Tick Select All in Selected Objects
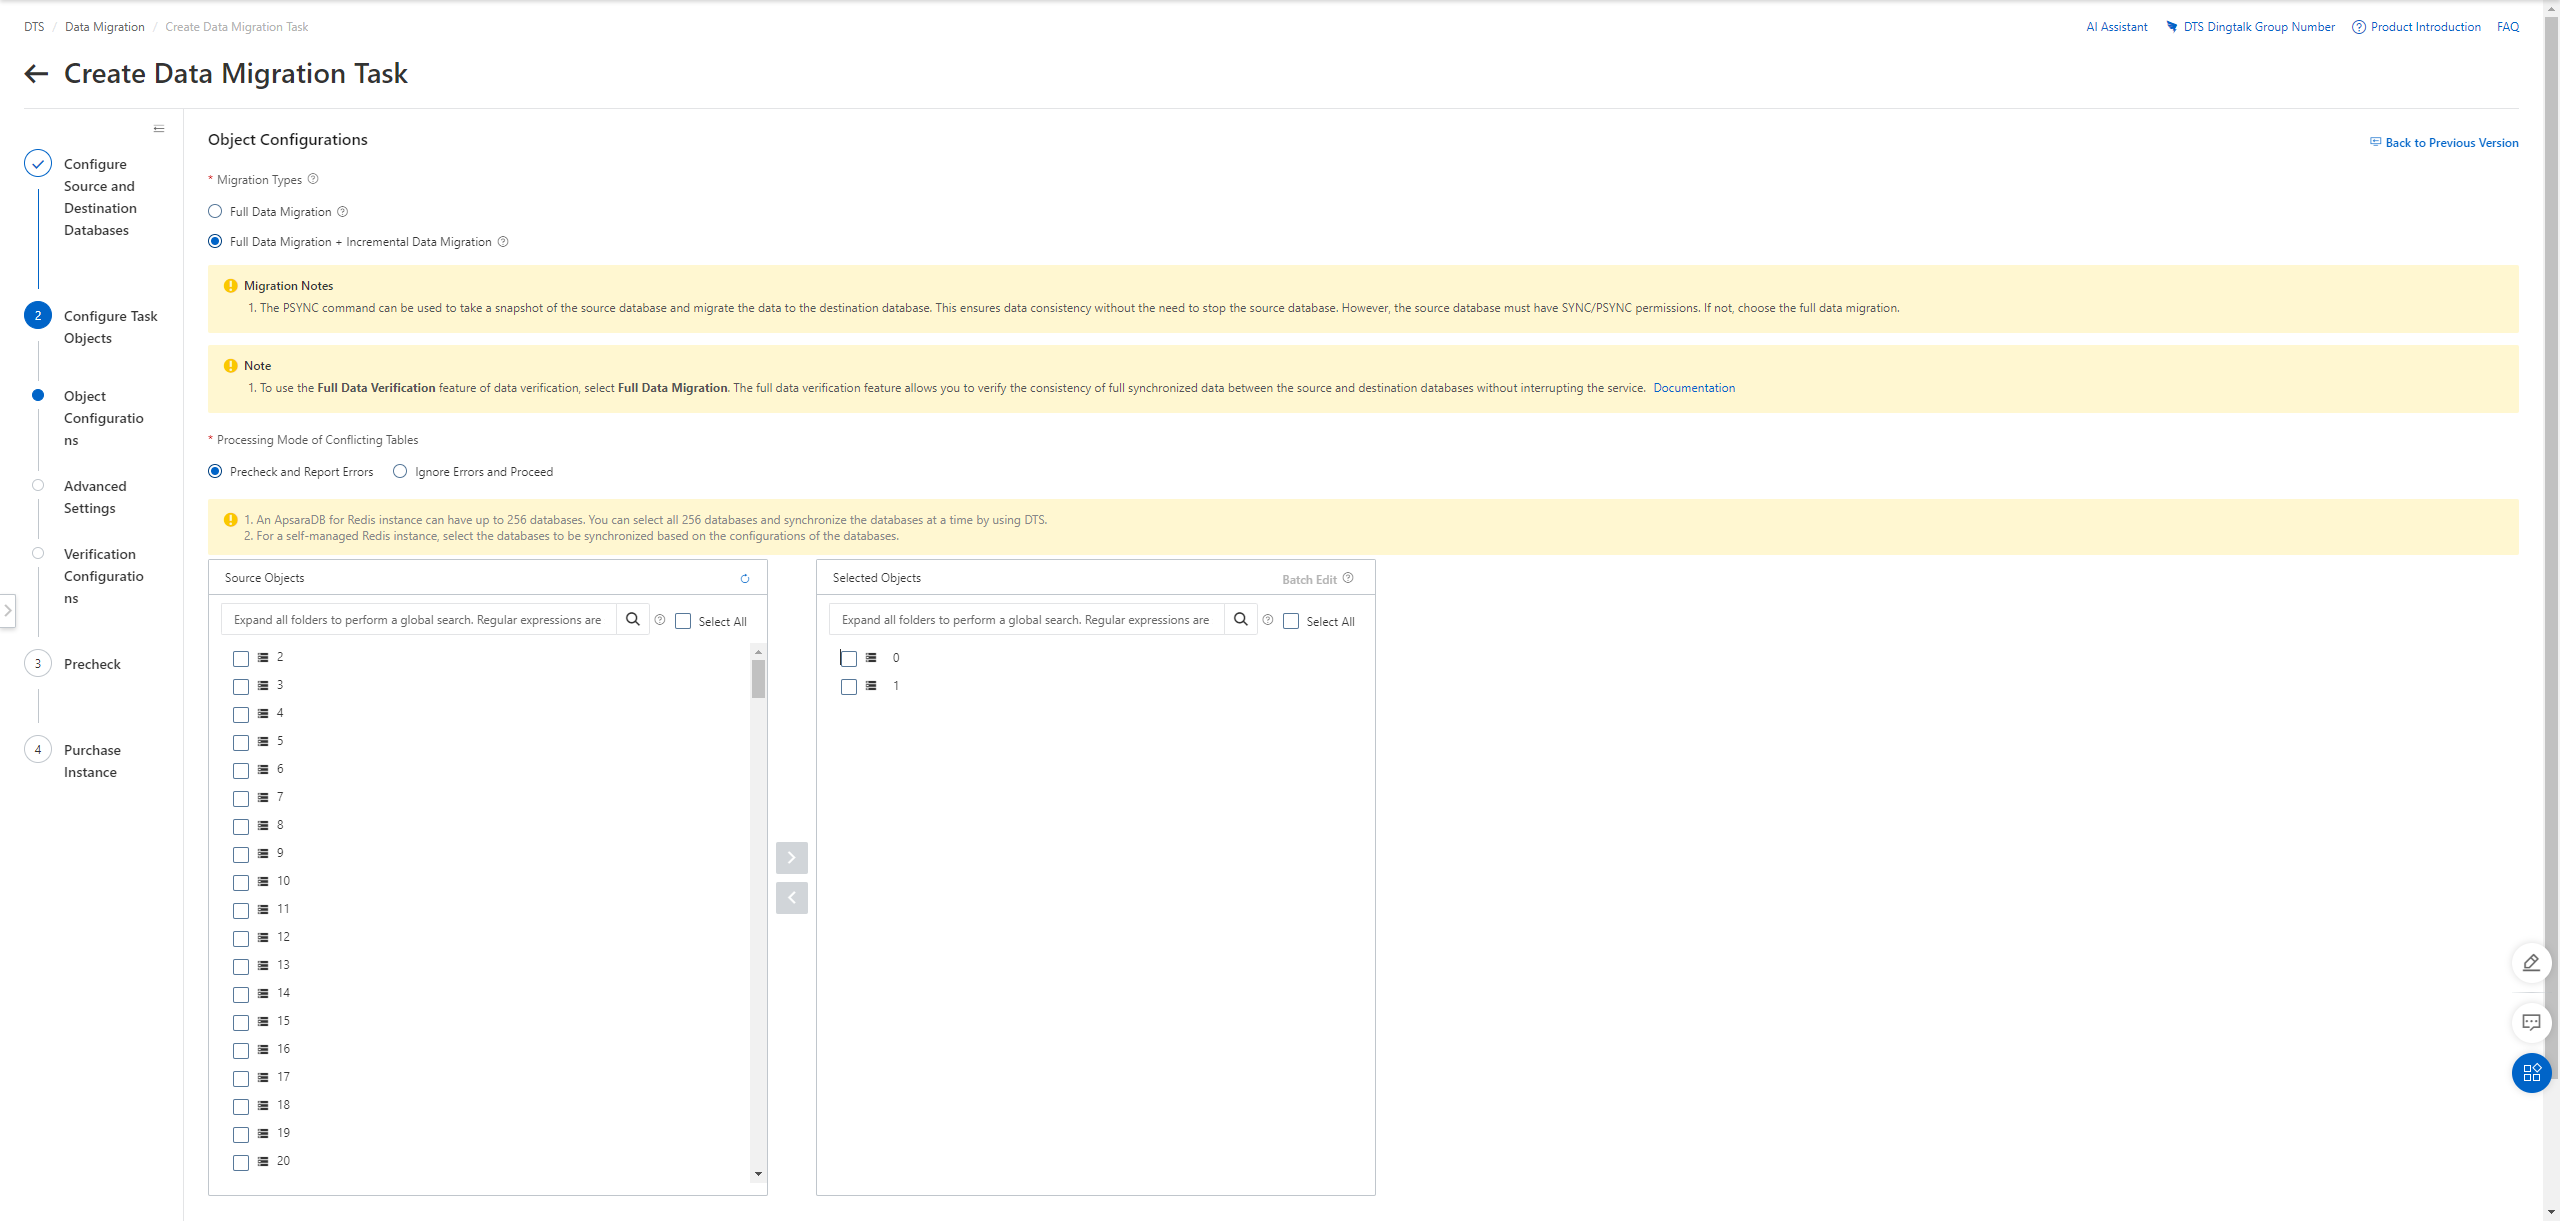 coord(1291,622)
